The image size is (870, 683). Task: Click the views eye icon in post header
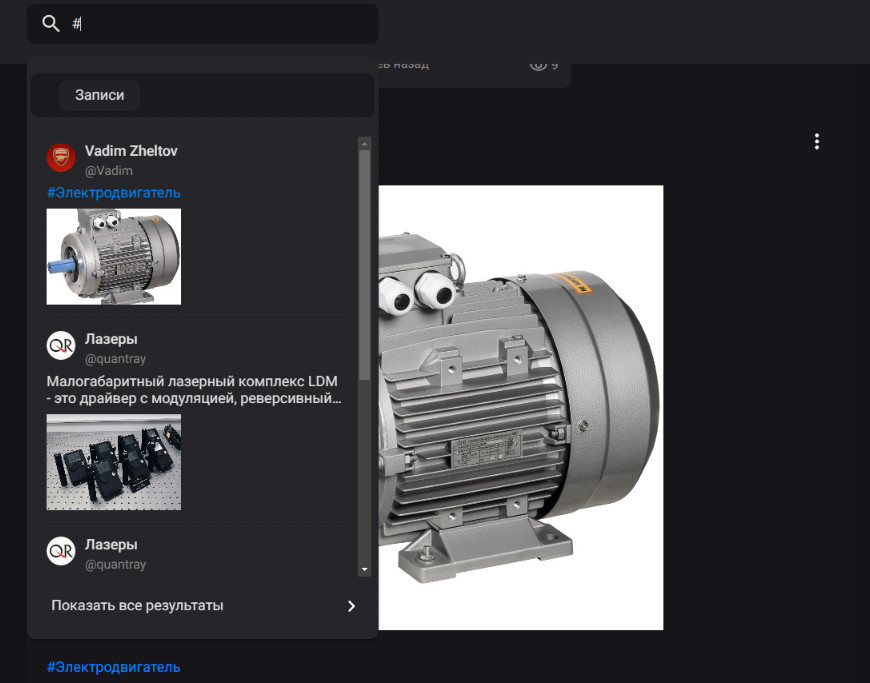(538, 64)
